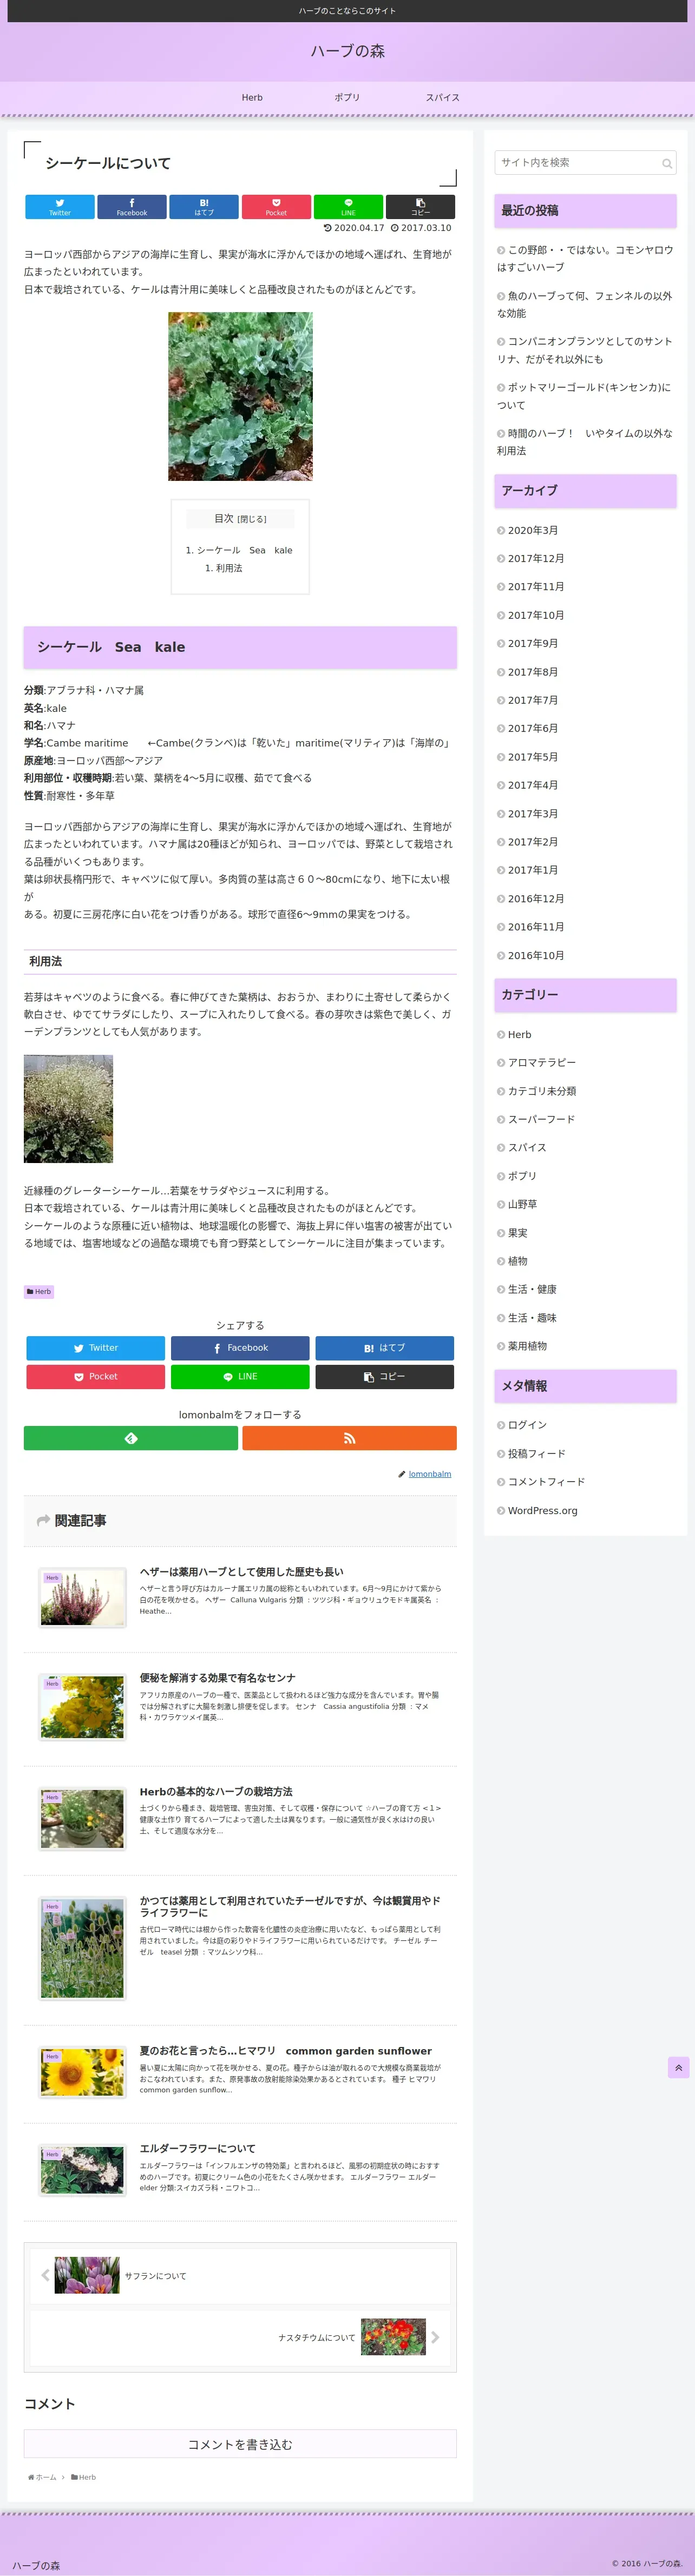The height and width of the screenshot is (2576, 695).
Task: Click the Herb category tag below article
Action: [x=39, y=1291]
